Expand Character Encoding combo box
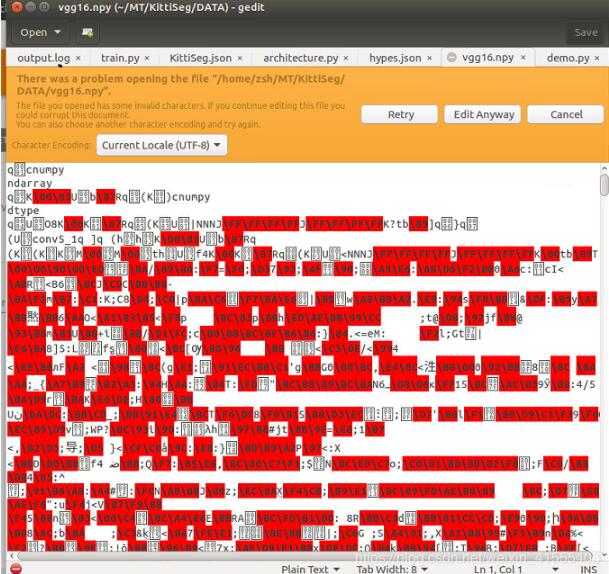The image size is (609, 574). (x=162, y=145)
